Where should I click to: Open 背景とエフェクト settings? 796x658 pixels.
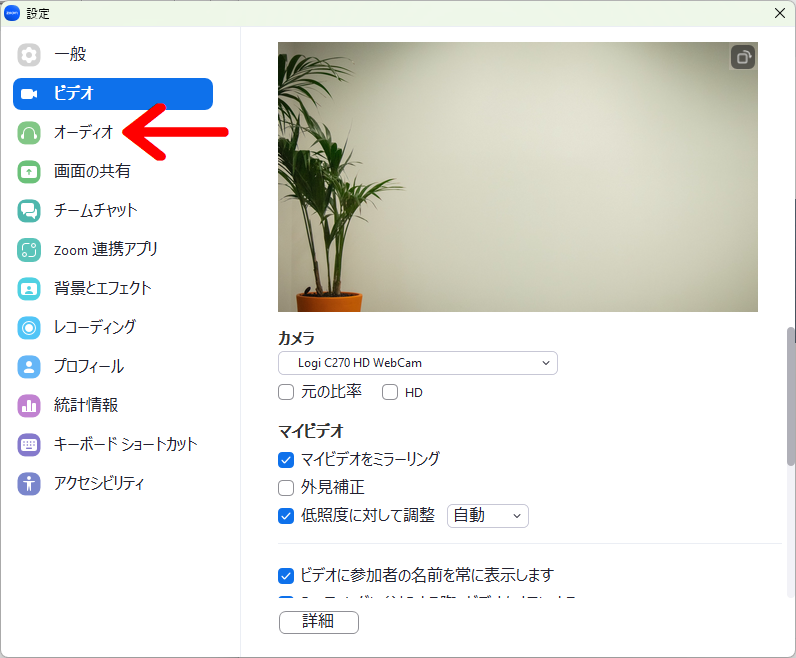pyautogui.click(x=113, y=289)
